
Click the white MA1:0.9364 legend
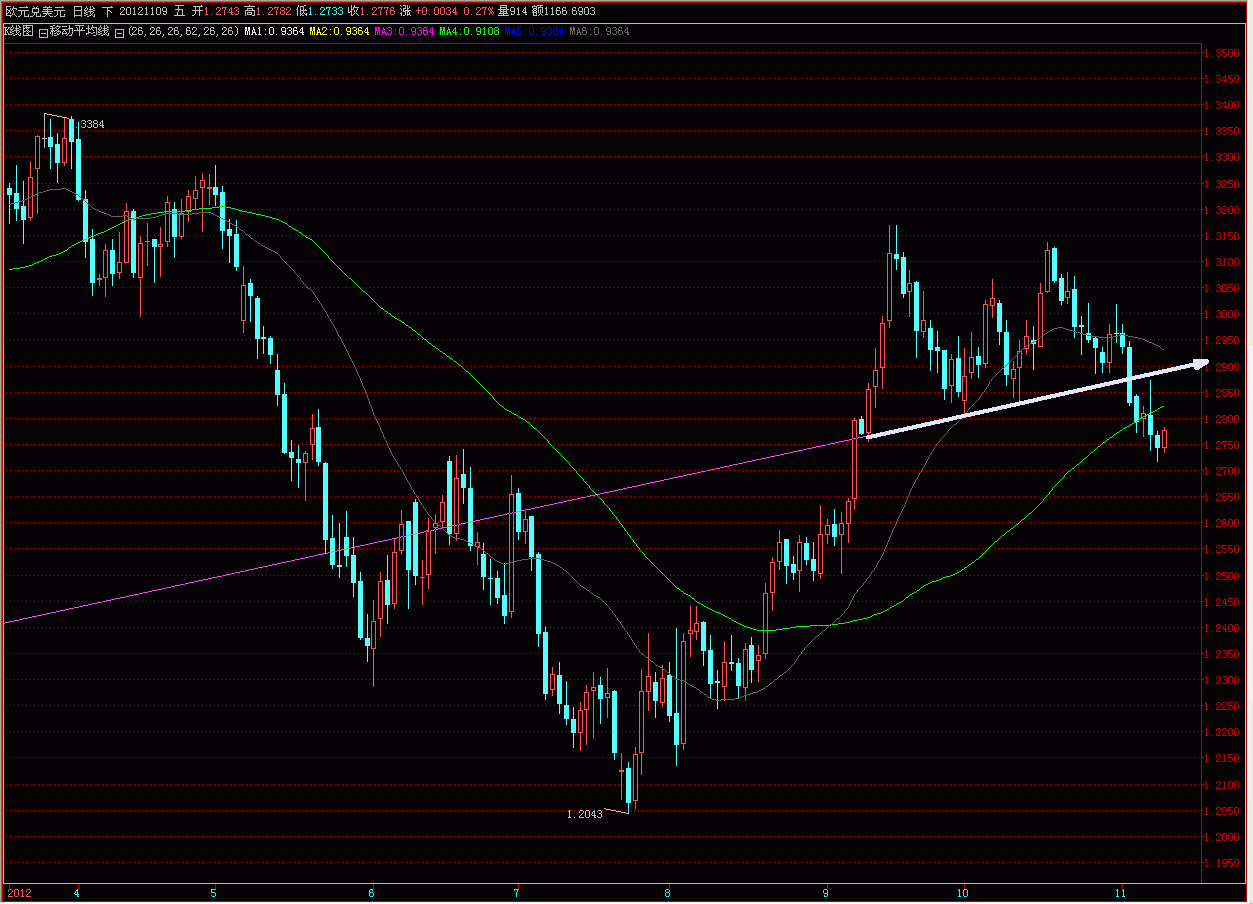click(x=274, y=31)
